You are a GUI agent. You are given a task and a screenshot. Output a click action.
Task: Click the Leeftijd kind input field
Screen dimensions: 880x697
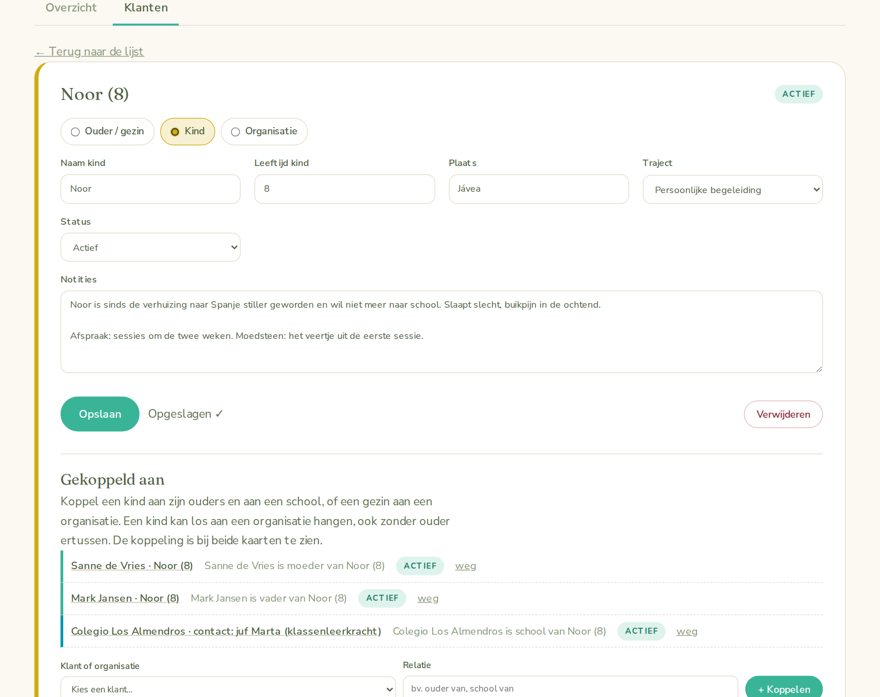click(345, 189)
